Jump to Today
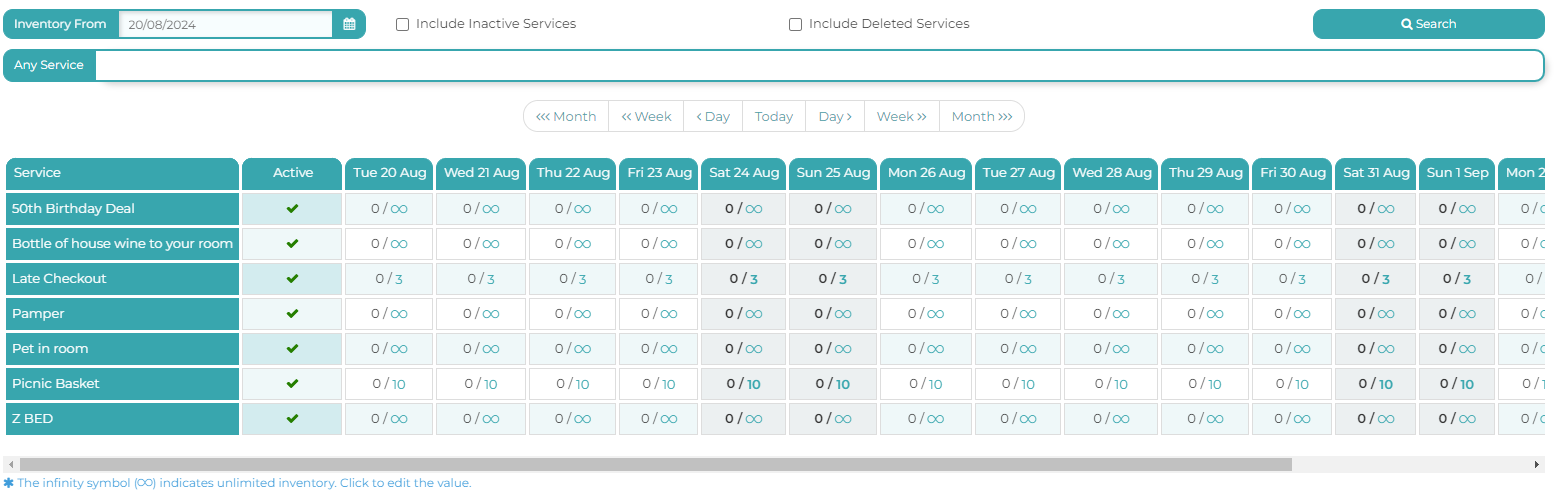The height and width of the screenshot is (503, 1555). coord(774,116)
